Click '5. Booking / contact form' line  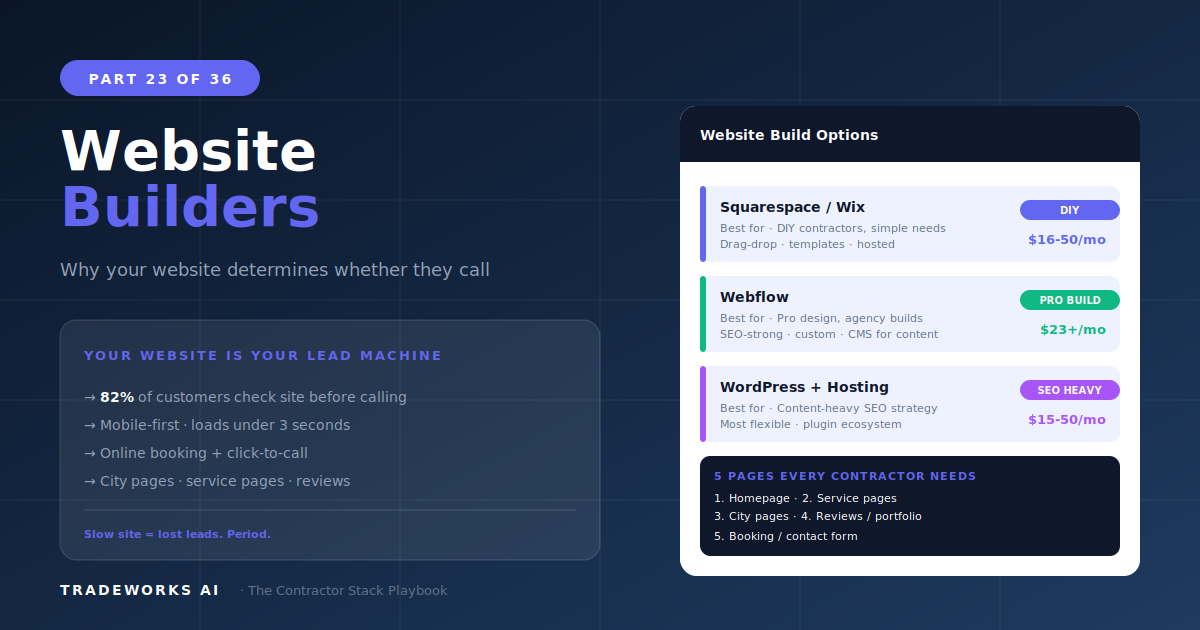pos(786,536)
